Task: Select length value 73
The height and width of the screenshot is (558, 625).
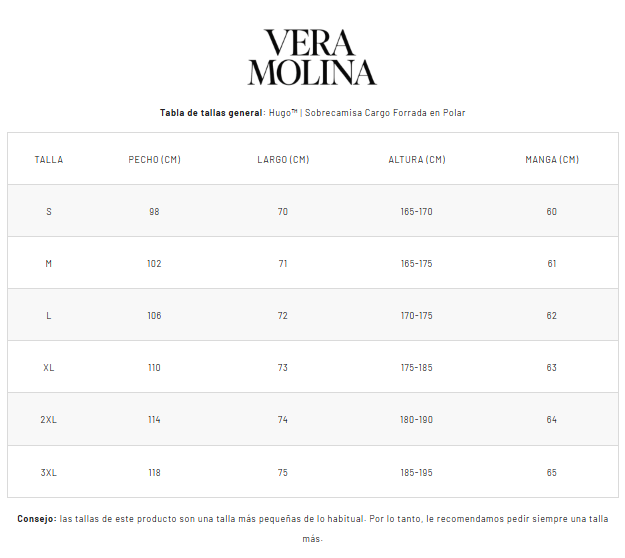Action: [283, 368]
